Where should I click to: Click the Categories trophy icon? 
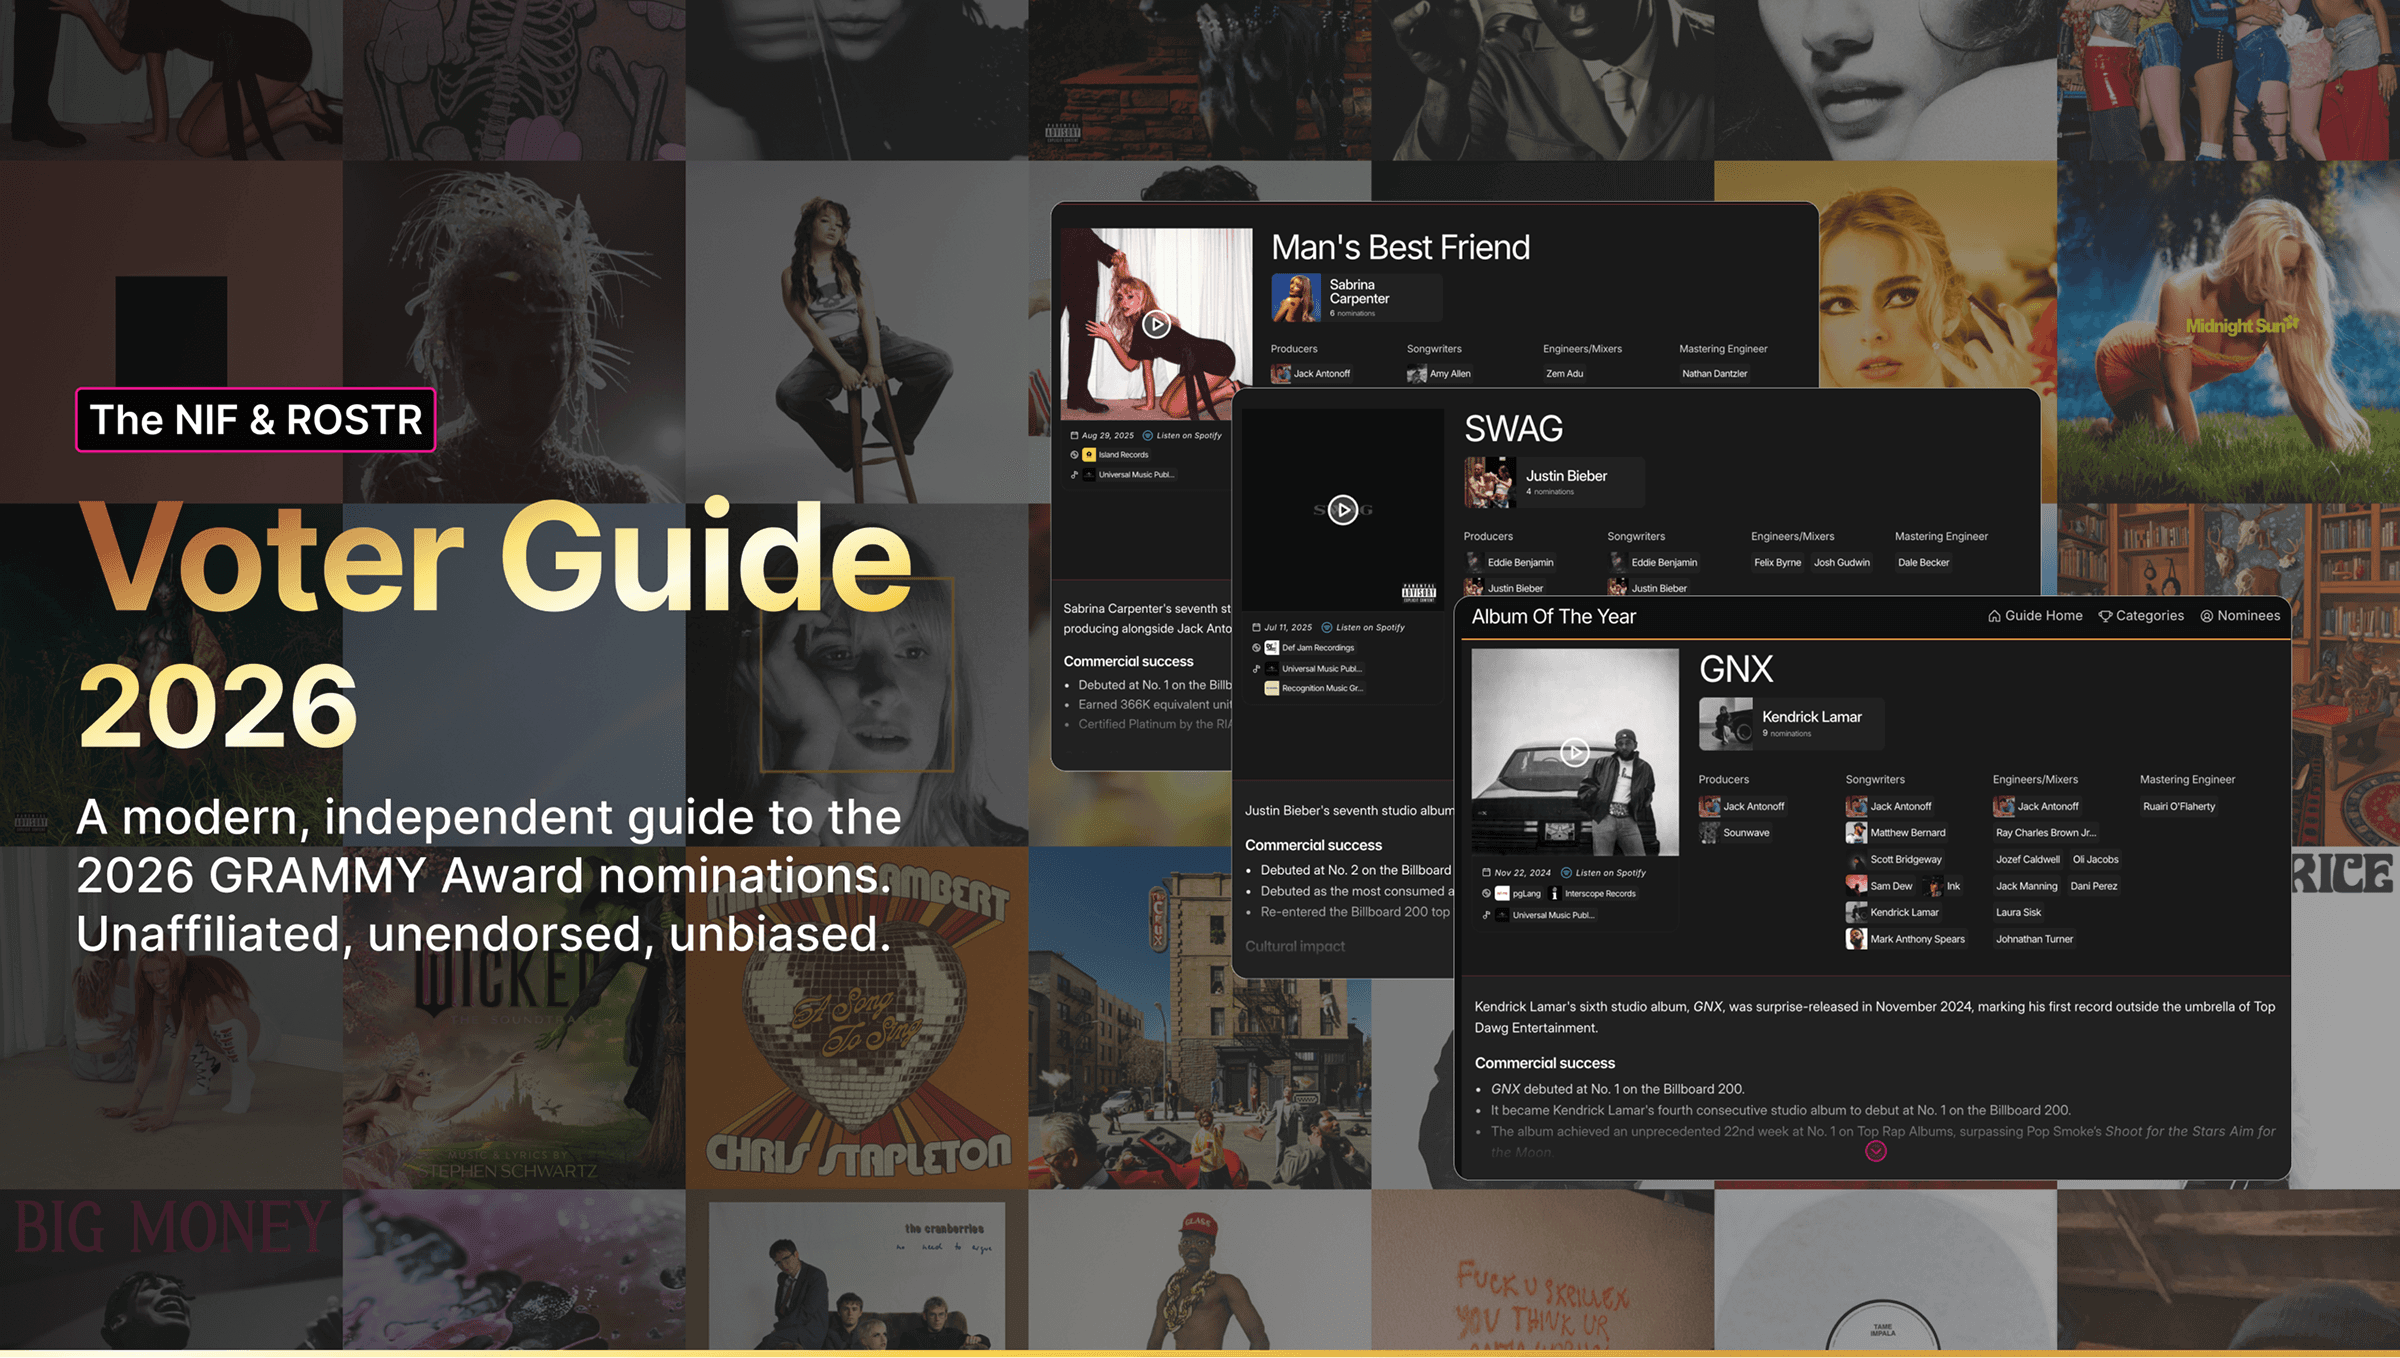tap(2105, 616)
